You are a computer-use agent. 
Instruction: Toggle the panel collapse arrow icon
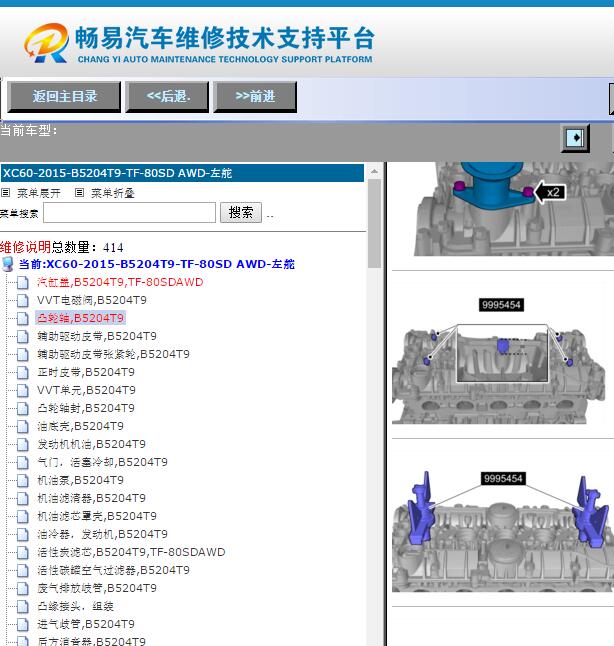pyautogui.click(x=575, y=138)
